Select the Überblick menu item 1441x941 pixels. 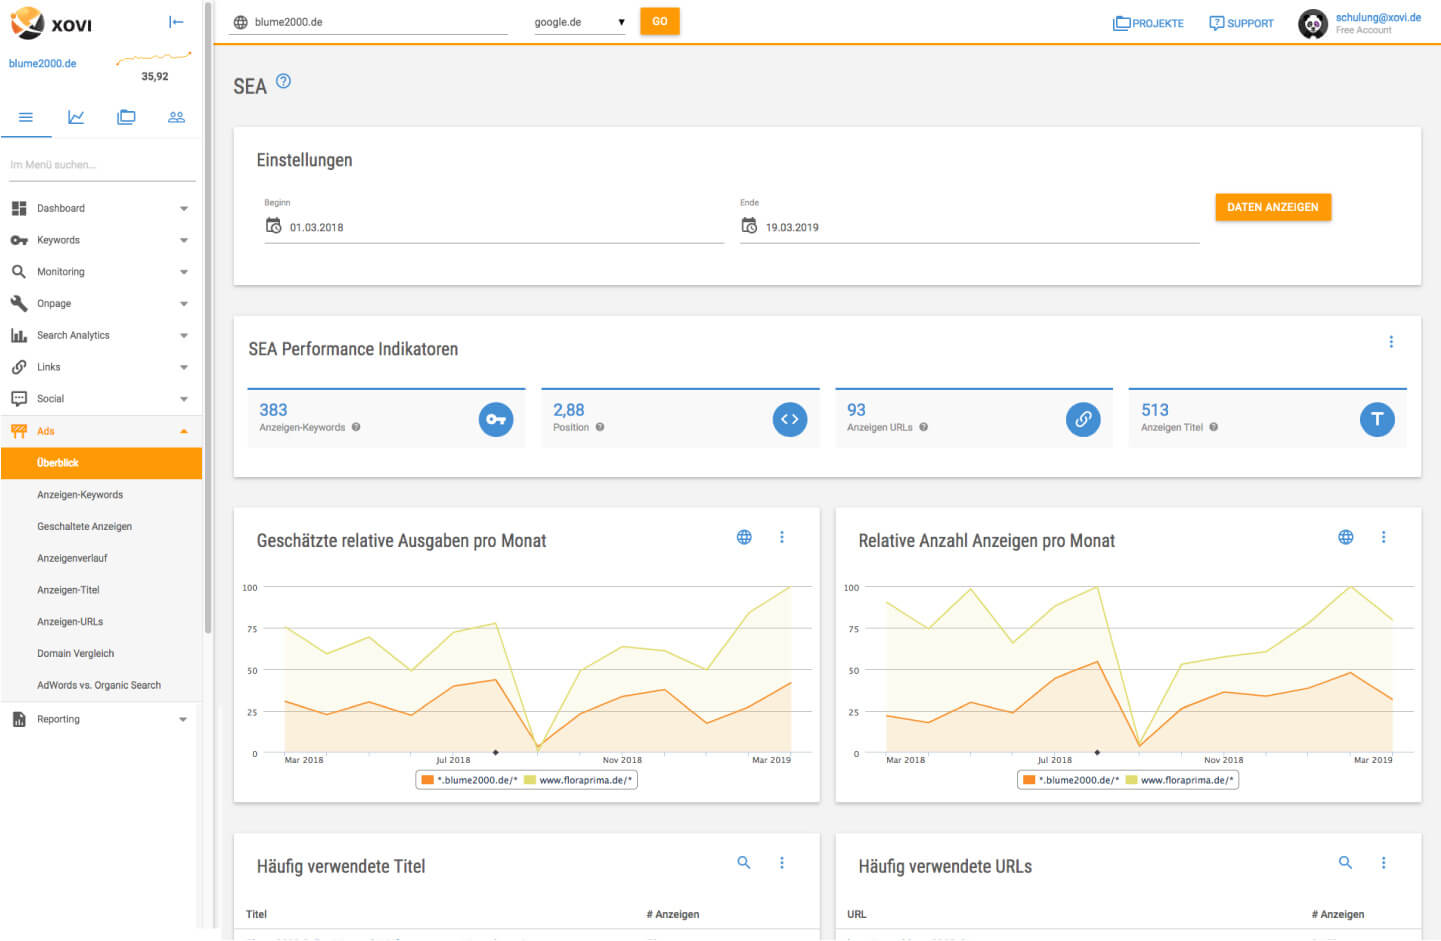pyautogui.click(x=101, y=463)
